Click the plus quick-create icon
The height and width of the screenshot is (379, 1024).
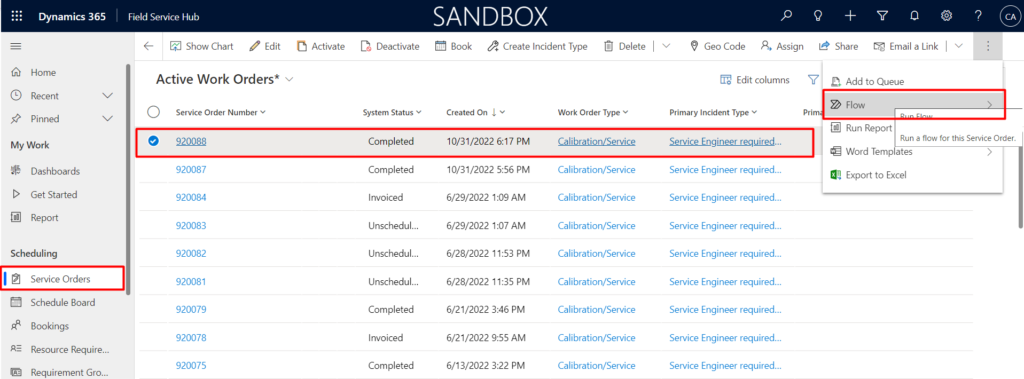pos(850,16)
